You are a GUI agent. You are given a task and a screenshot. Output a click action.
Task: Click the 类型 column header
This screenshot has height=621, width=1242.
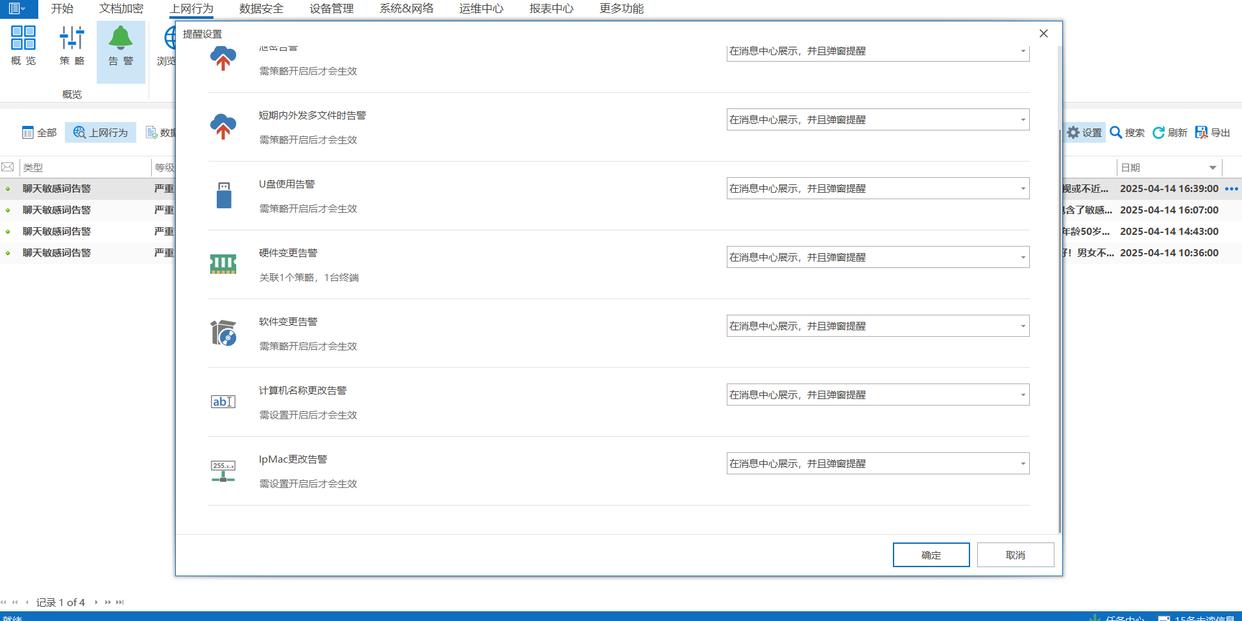84,167
